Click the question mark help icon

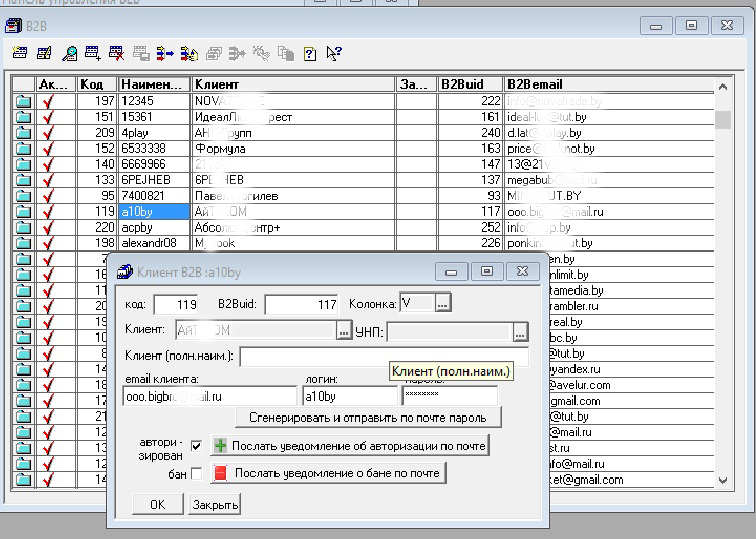pyautogui.click(x=310, y=53)
